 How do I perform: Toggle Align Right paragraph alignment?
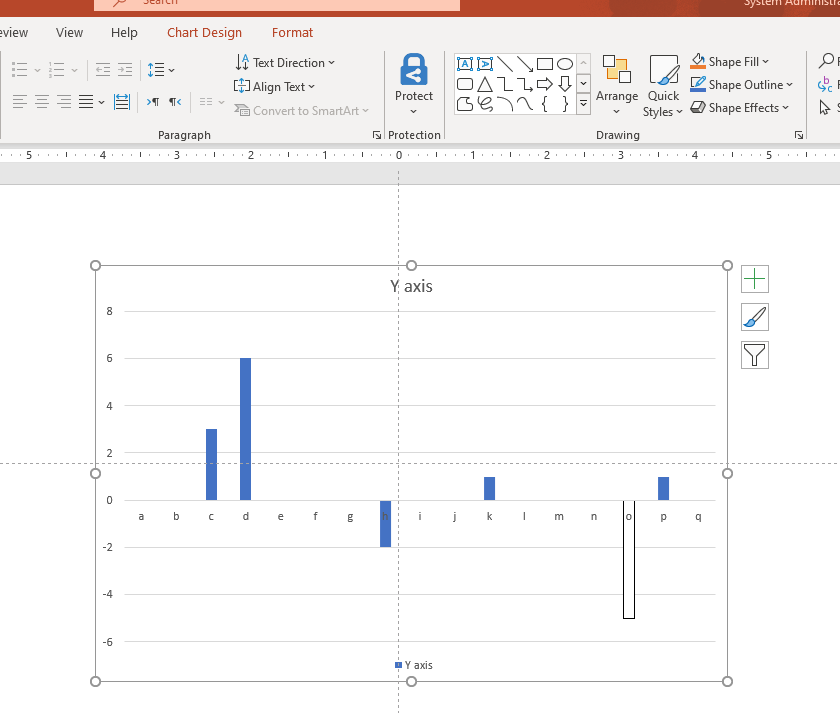click(x=64, y=101)
